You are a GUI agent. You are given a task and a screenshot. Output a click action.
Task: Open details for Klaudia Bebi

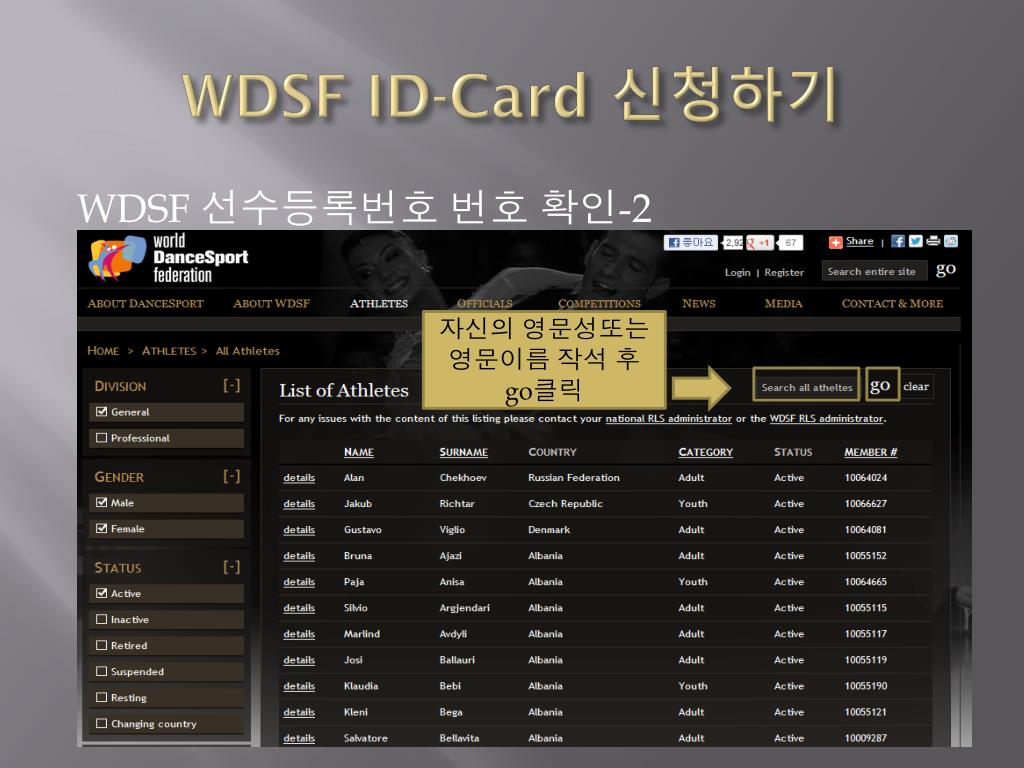[x=299, y=686]
